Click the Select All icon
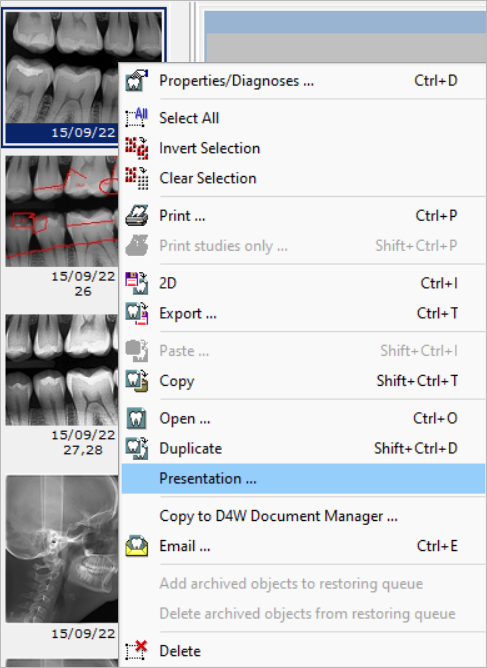 (137, 118)
